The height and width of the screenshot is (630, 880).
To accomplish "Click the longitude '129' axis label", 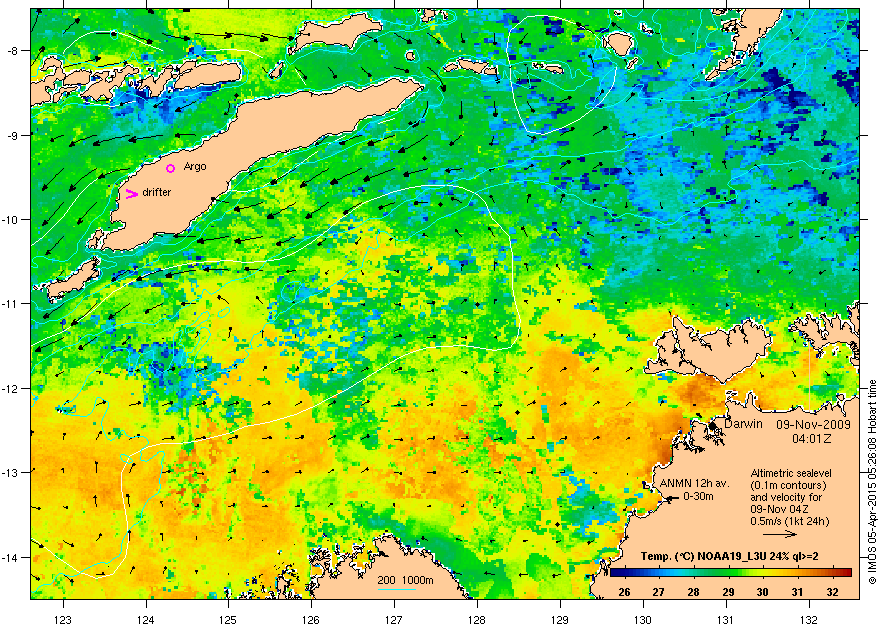I will click(x=560, y=620).
